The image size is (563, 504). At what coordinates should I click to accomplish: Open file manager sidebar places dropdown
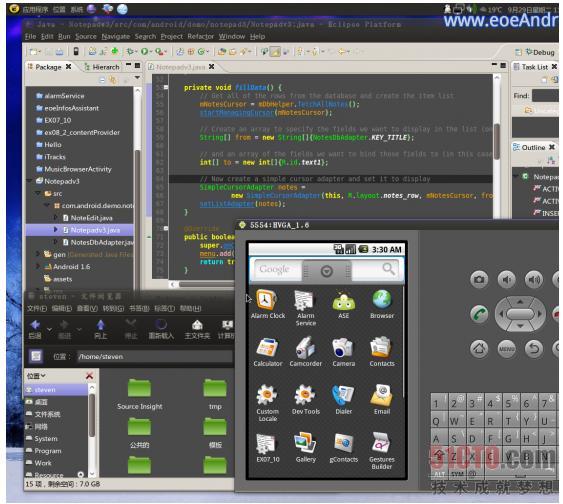(x=36, y=376)
